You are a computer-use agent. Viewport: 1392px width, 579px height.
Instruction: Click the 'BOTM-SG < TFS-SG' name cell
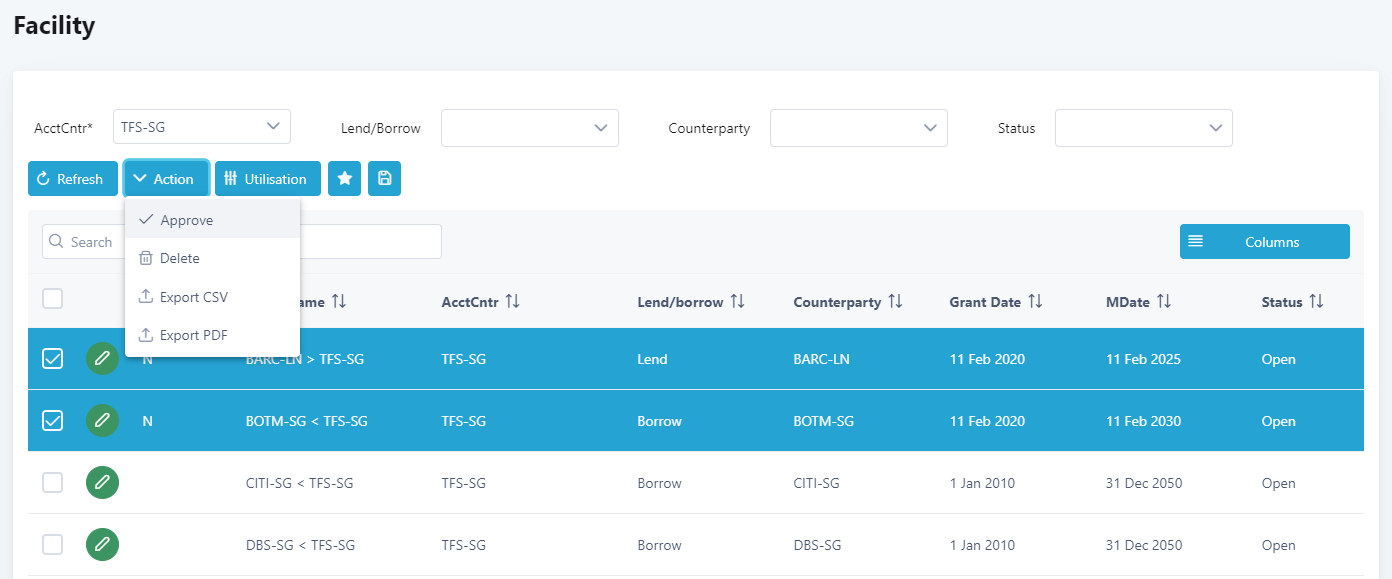(307, 421)
